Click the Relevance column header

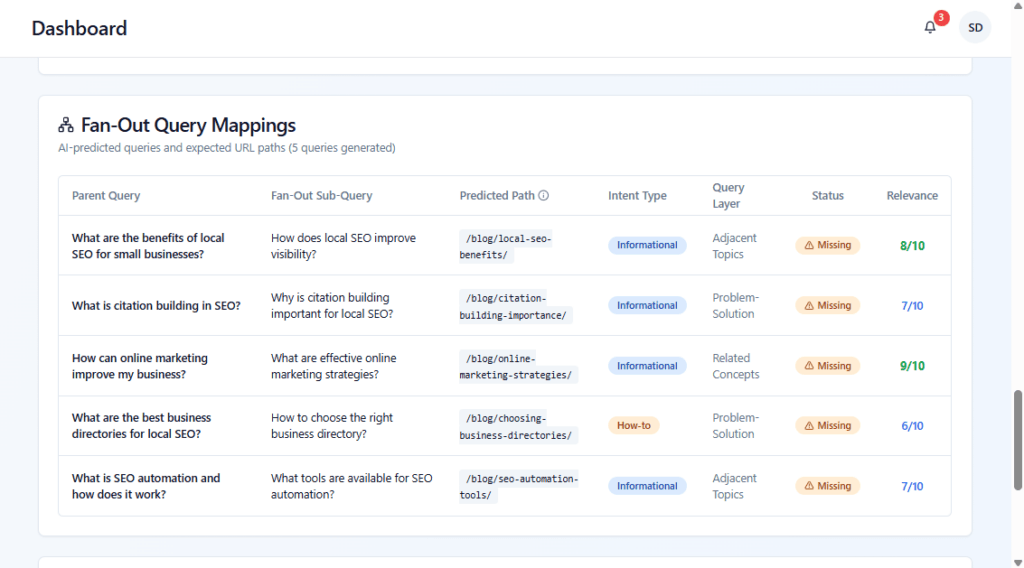click(912, 196)
